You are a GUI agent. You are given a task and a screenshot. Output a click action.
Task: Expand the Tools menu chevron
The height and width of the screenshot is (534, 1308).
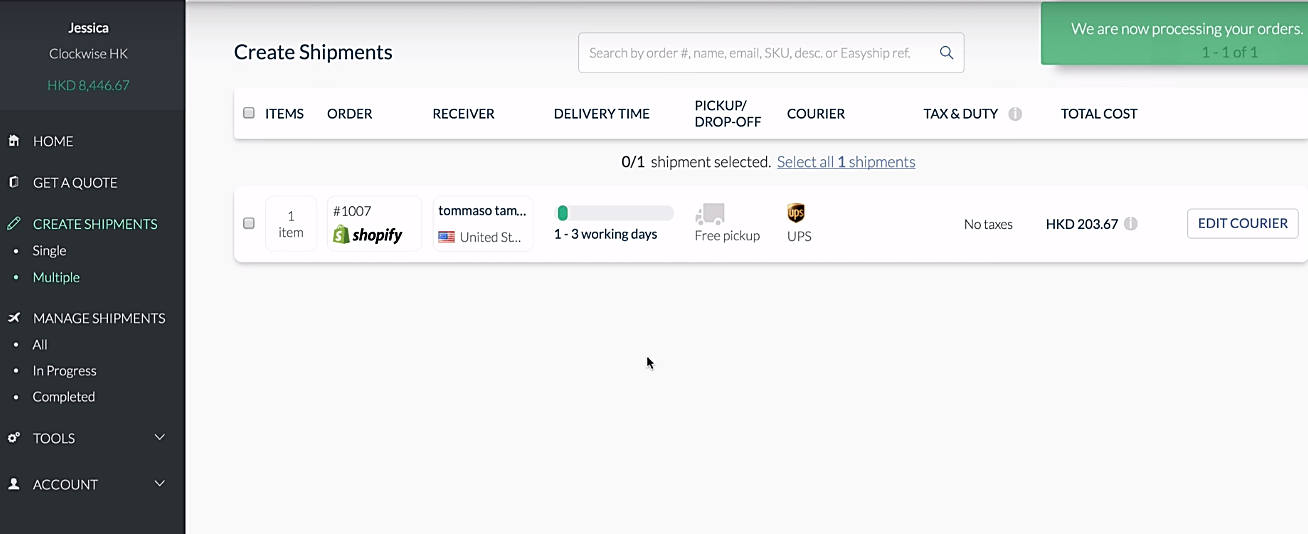point(160,438)
